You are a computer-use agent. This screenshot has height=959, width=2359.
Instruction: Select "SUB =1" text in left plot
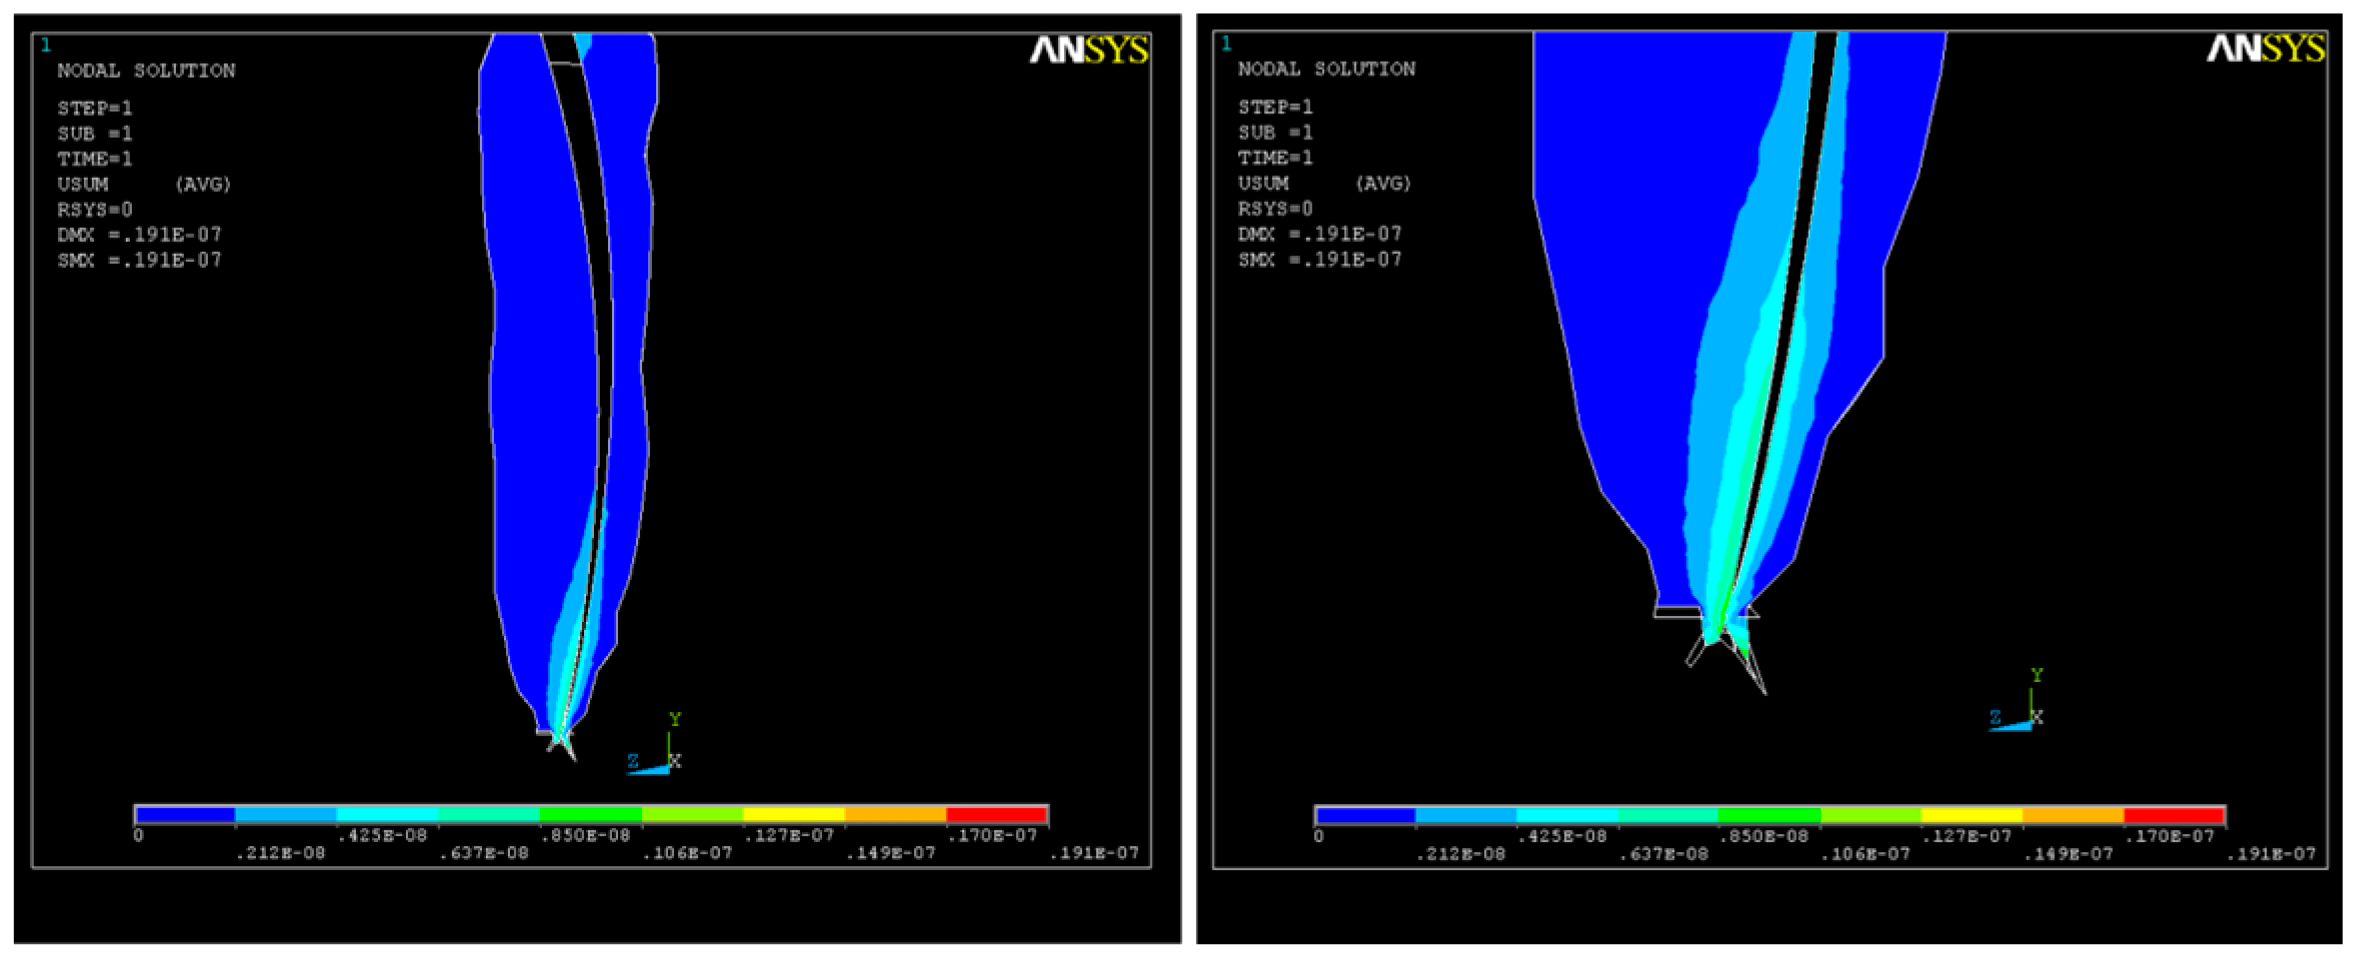click(95, 134)
